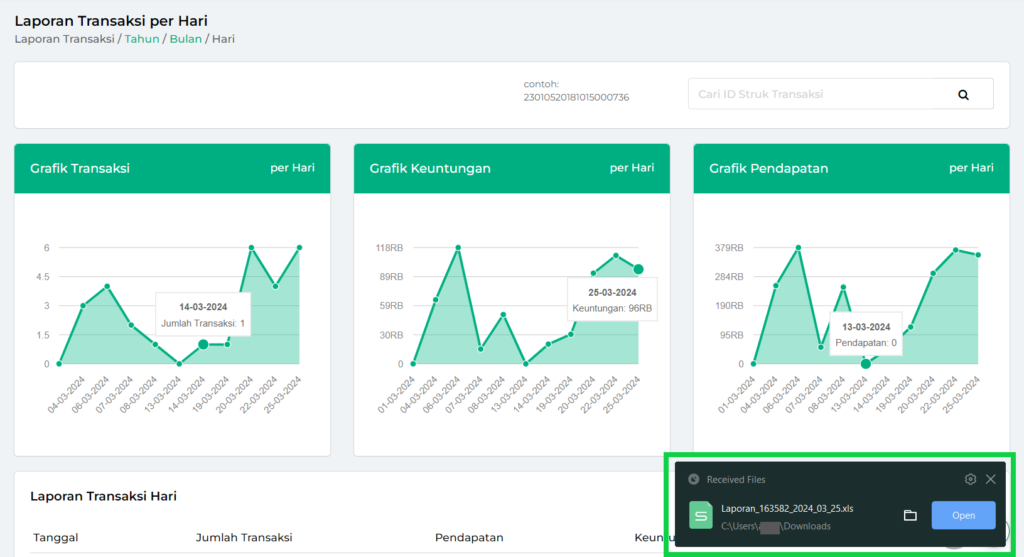Click the Tanggal column header
The height and width of the screenshot is (557, 1024).
[56, 538]
